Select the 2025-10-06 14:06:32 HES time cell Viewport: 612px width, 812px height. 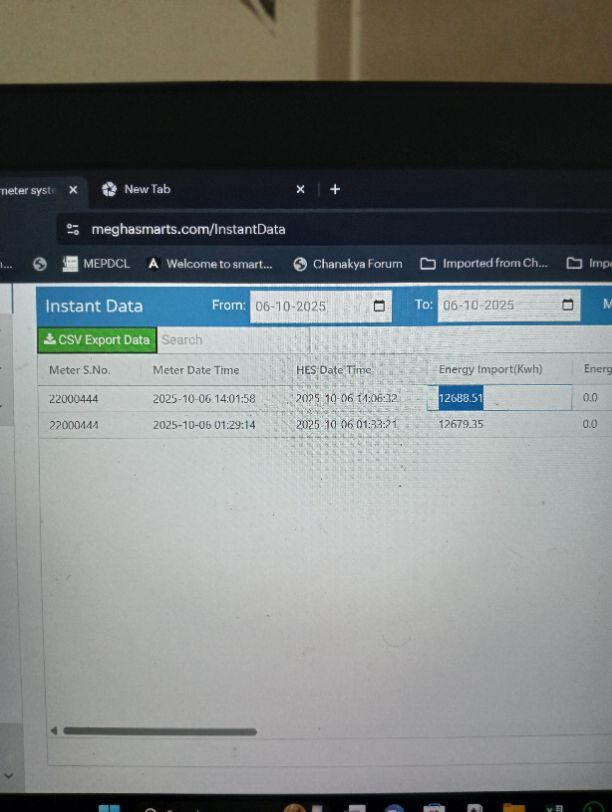(346, 398)
